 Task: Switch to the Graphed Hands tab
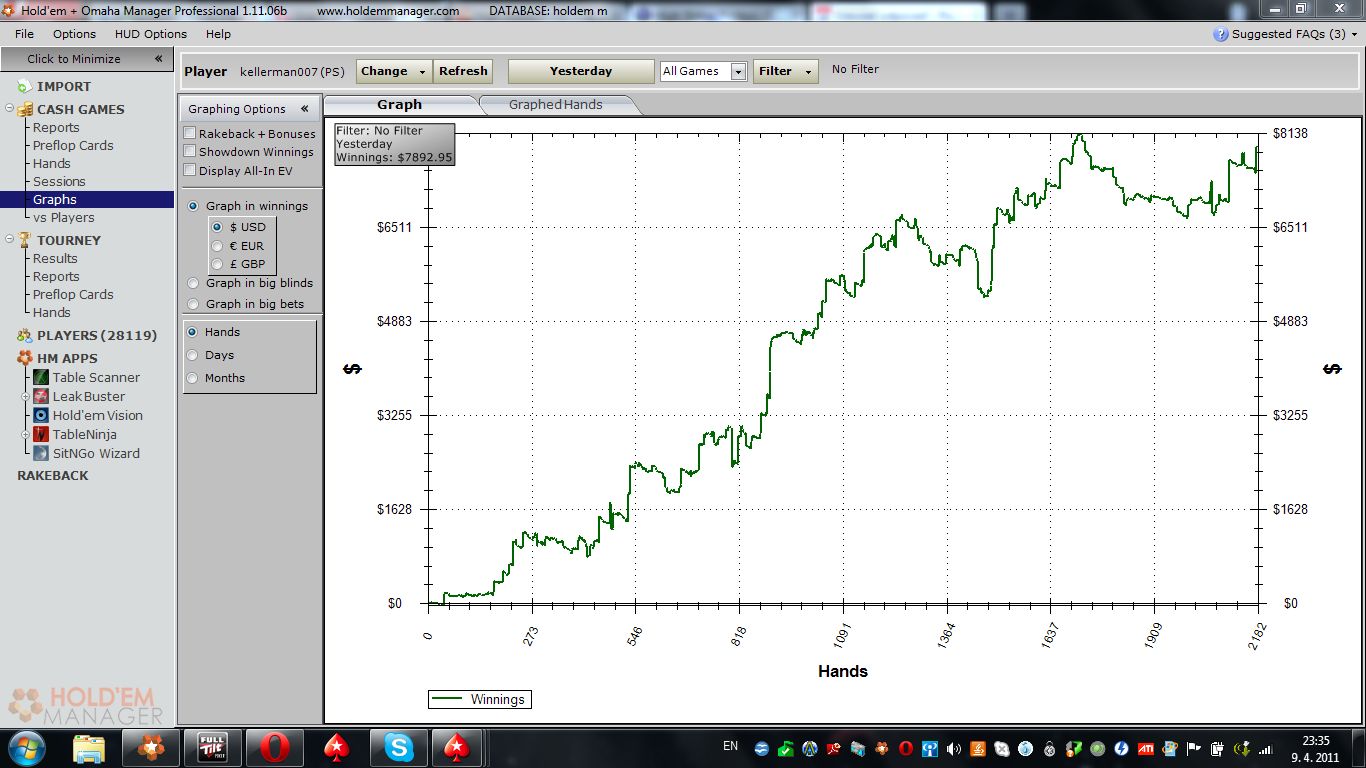coord(555,104)
